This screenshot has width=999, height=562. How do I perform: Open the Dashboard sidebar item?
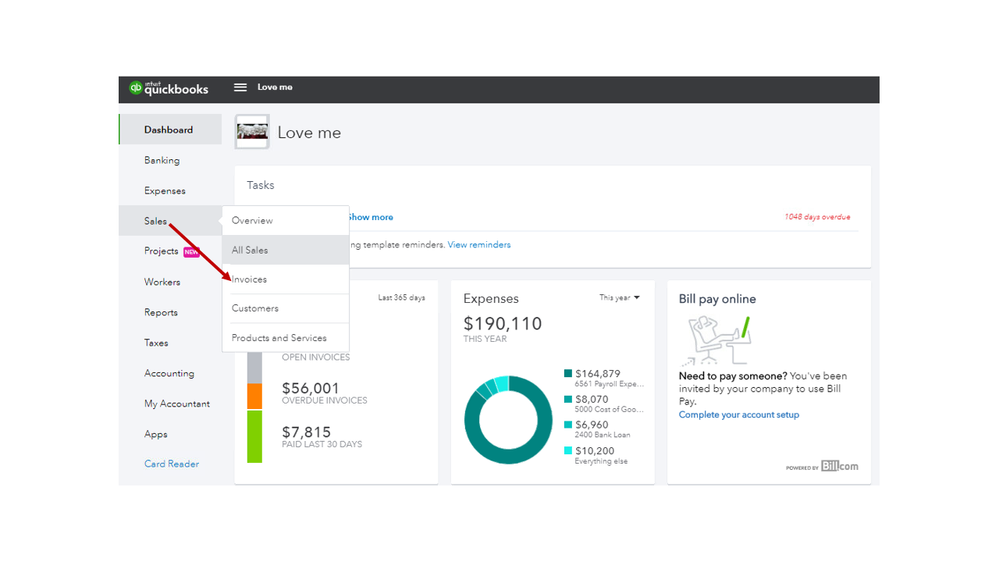click(171, 129)
